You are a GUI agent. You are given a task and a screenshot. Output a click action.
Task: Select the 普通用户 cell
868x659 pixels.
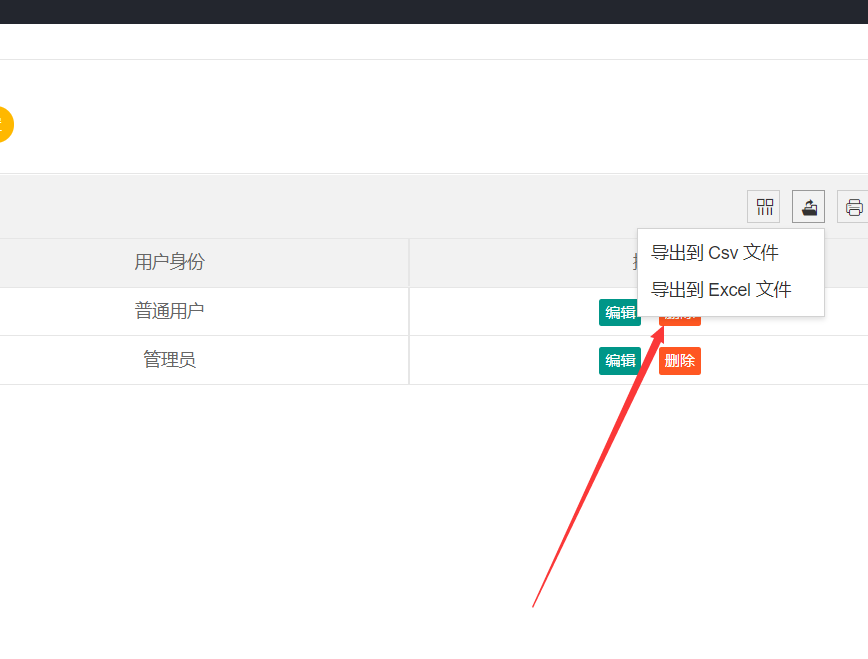169,311
